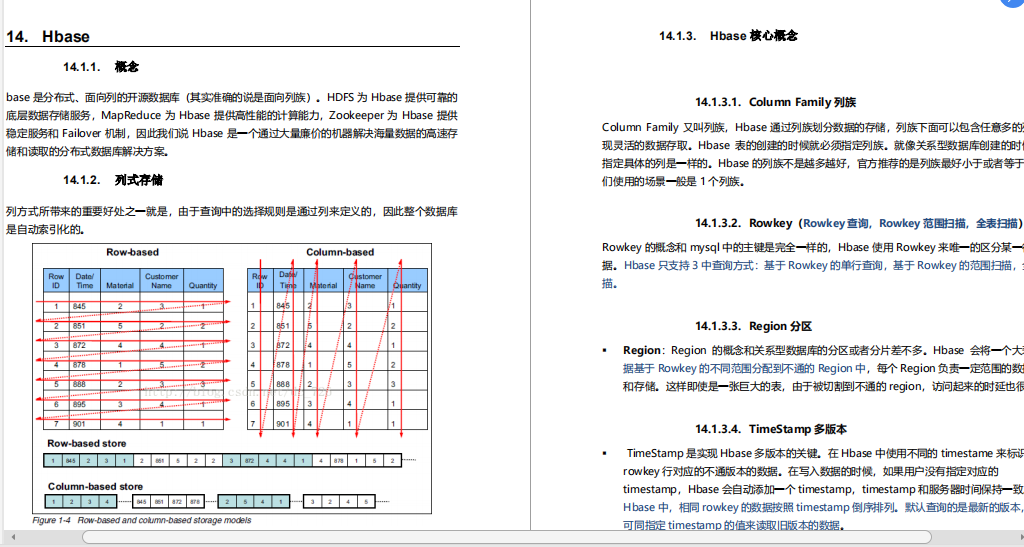Click the paragraph mentioning "MapReduce 为 Hbase"
The height and width of the screenshot is (547, 1024).
232,125
